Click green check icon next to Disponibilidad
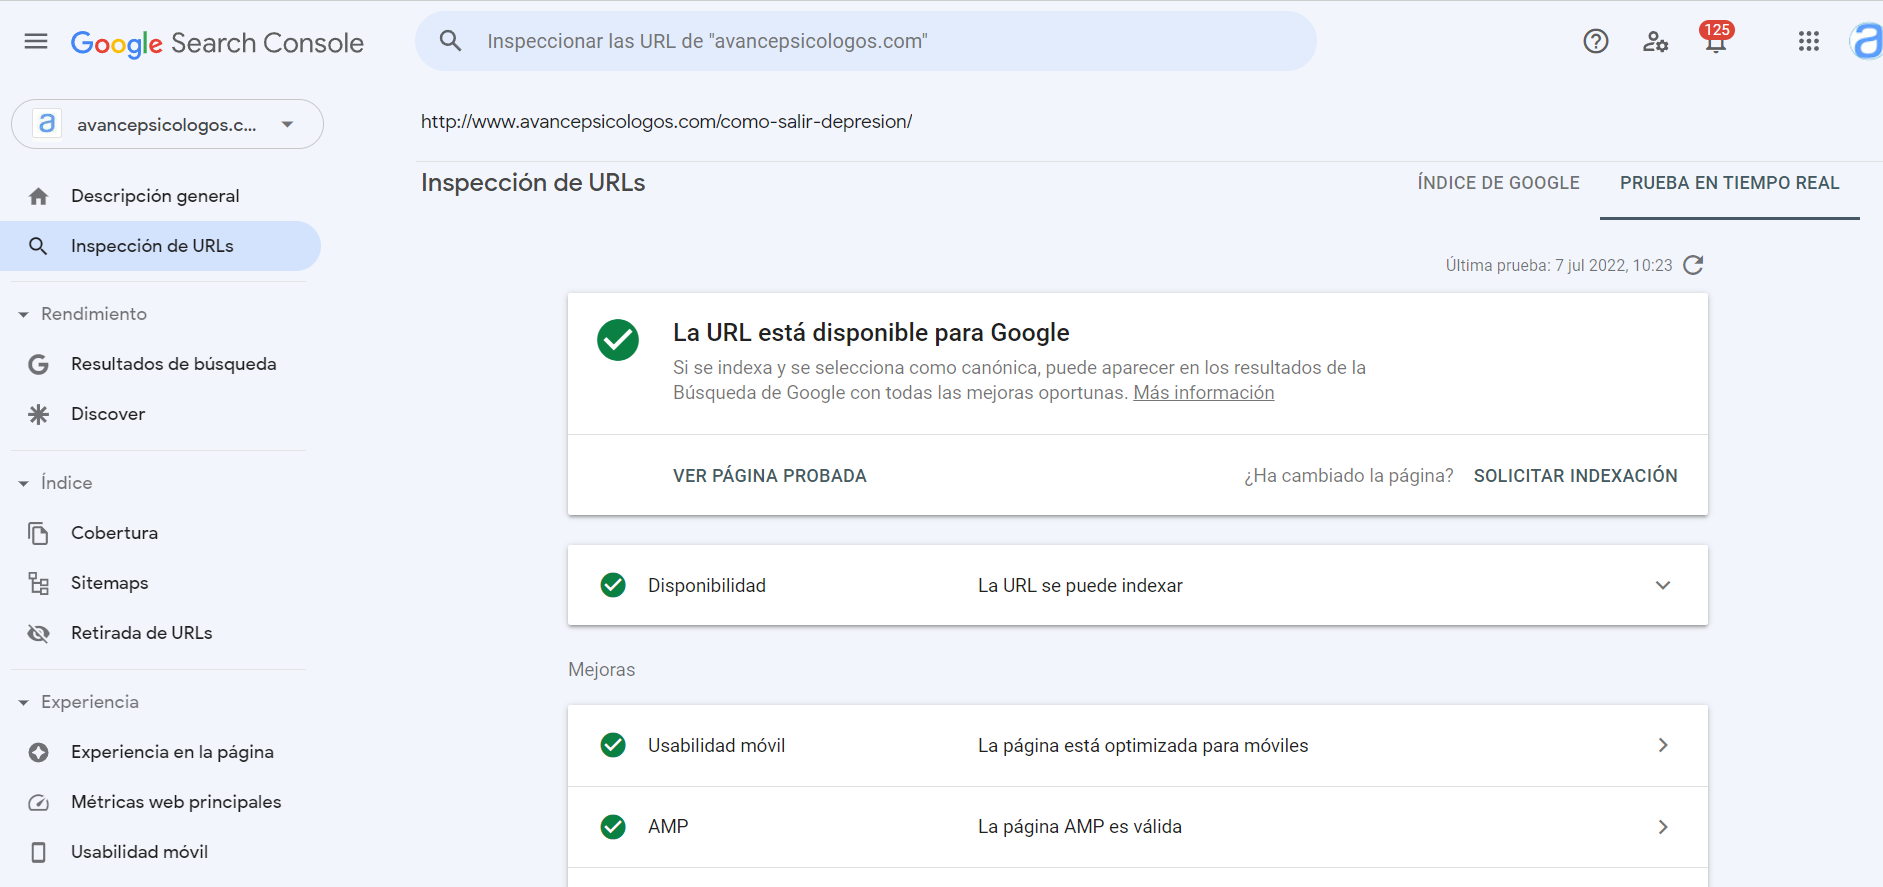1883x887 pixels. point(613,585)
